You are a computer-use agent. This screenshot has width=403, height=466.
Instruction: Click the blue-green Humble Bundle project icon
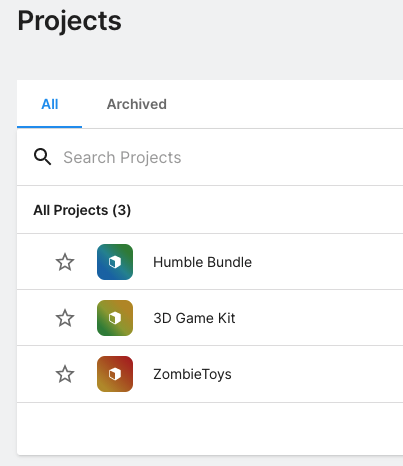(x=115, y=262)
